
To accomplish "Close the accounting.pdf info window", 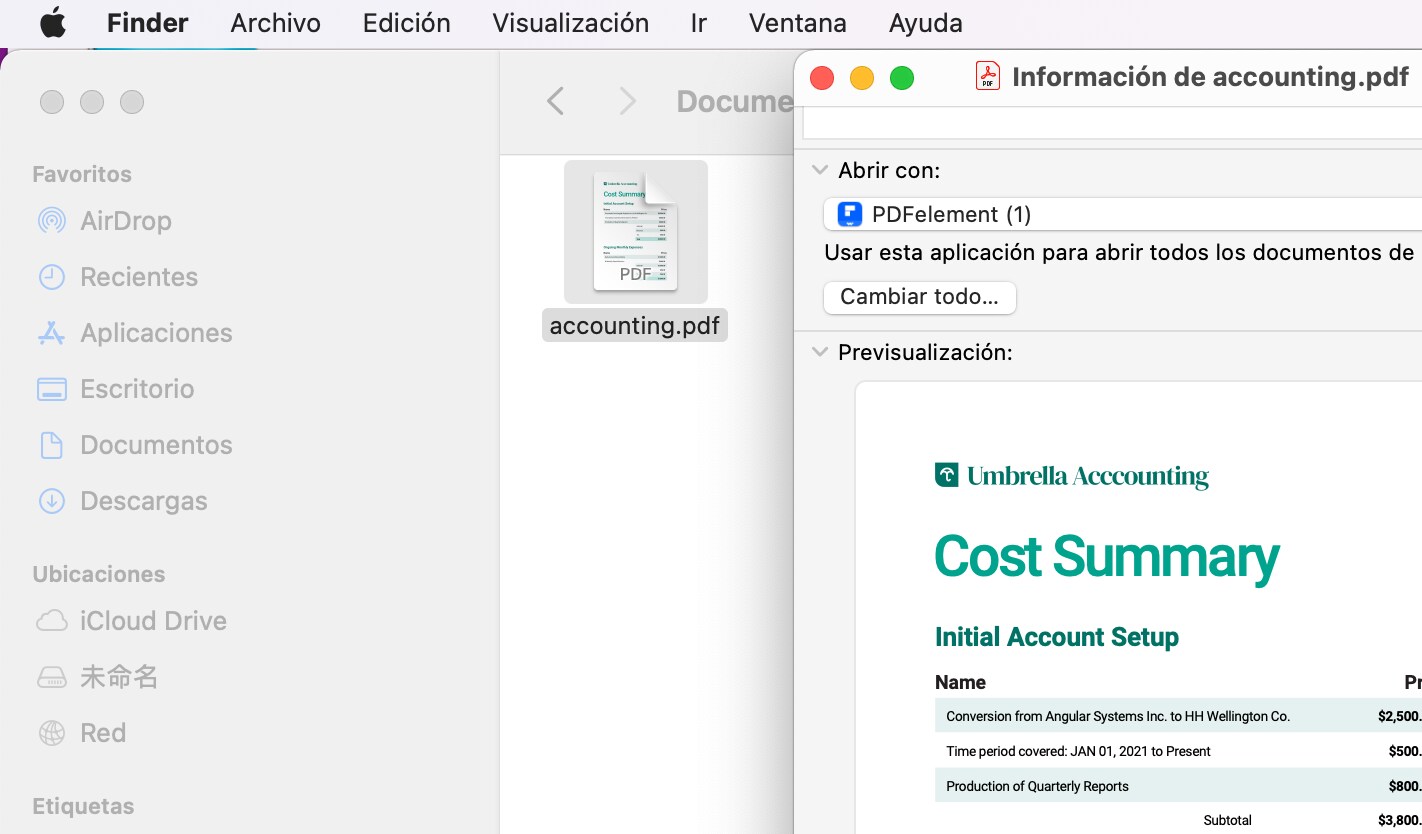I will click(822, 78).
